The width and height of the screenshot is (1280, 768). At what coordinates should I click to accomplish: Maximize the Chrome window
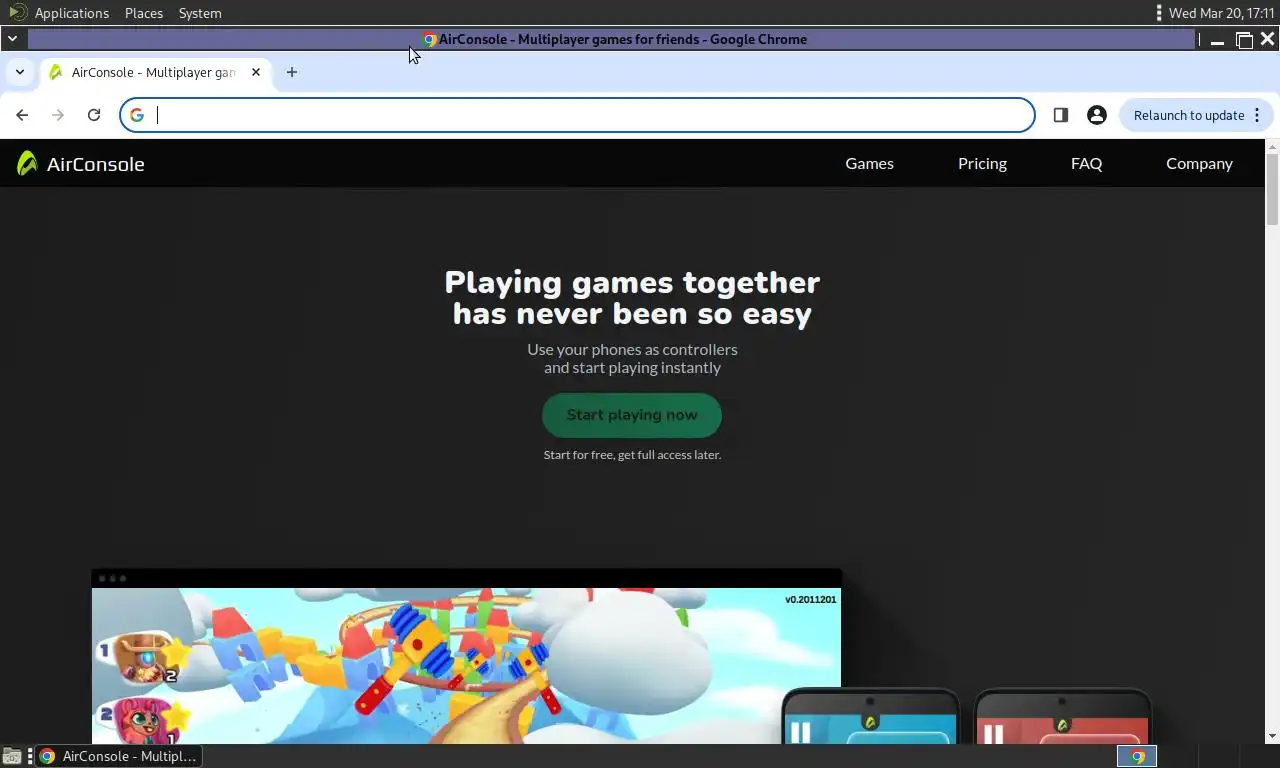[x=1244, y=40]
